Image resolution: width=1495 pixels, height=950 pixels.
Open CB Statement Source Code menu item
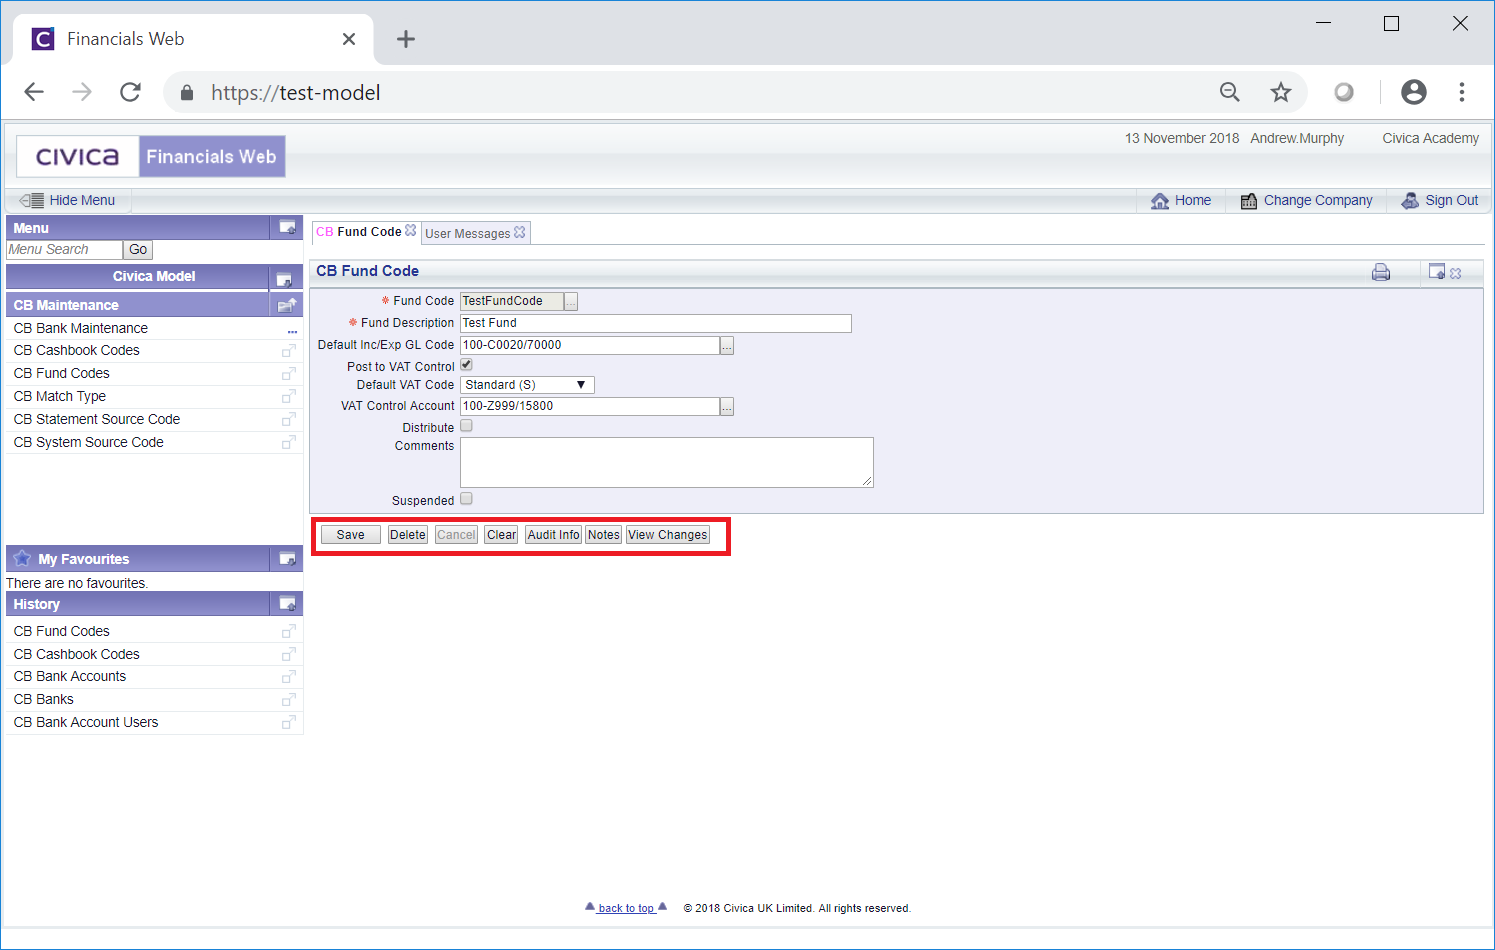[97, 419]
